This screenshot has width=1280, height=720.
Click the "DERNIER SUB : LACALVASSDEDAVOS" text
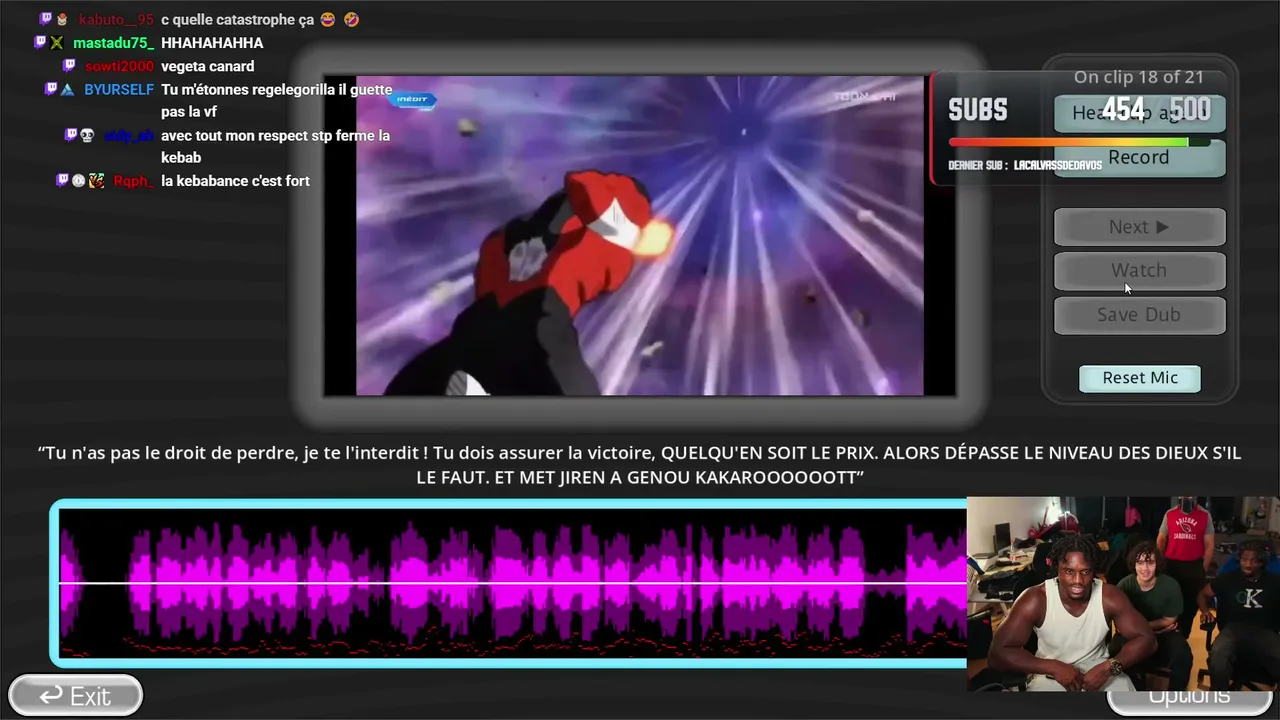click(x=1025, y=165)
